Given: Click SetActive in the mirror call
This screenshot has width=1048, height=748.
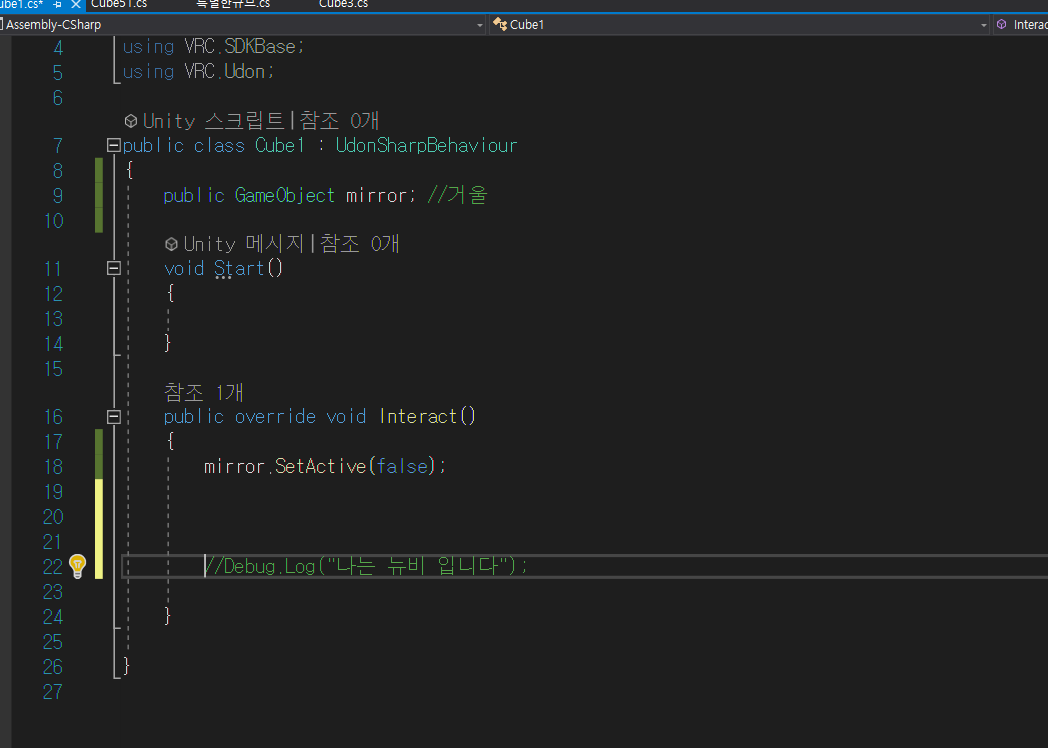Looking at the screenshot, I should (321, 466).
